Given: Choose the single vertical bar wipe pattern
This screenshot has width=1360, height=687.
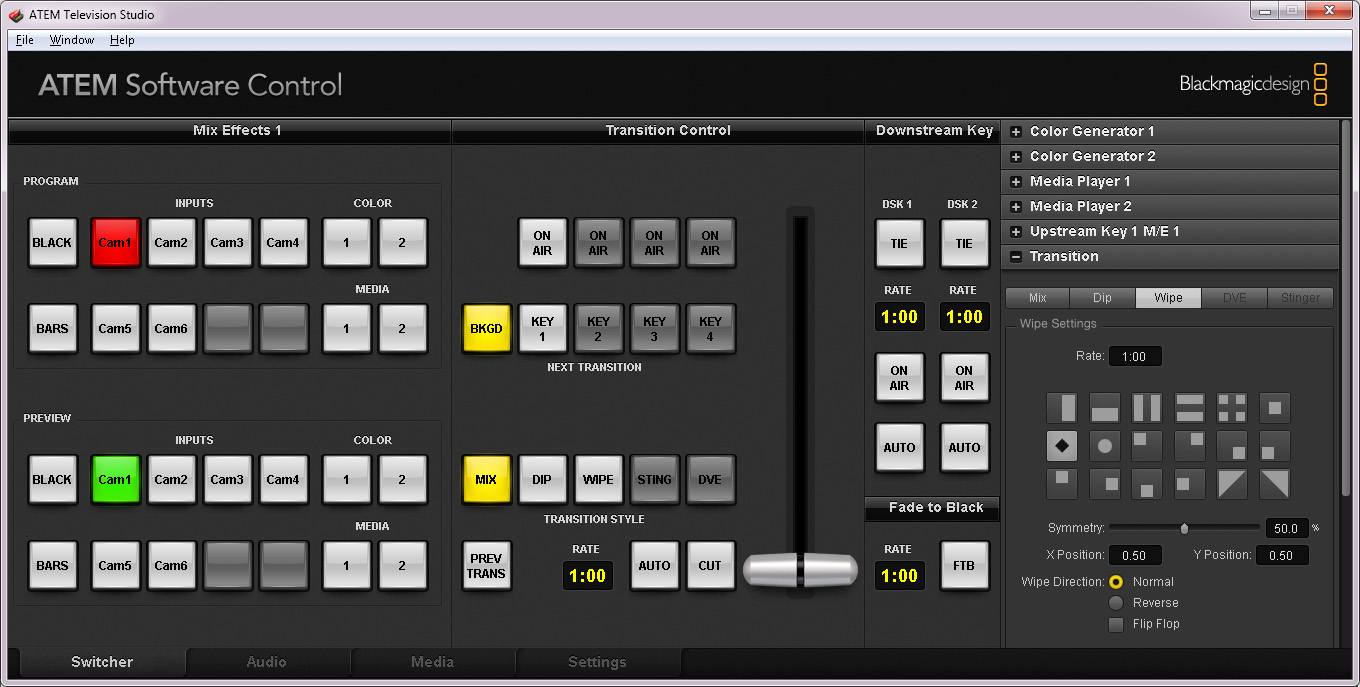Looking at the screenshot, I should coord(1062,408).
